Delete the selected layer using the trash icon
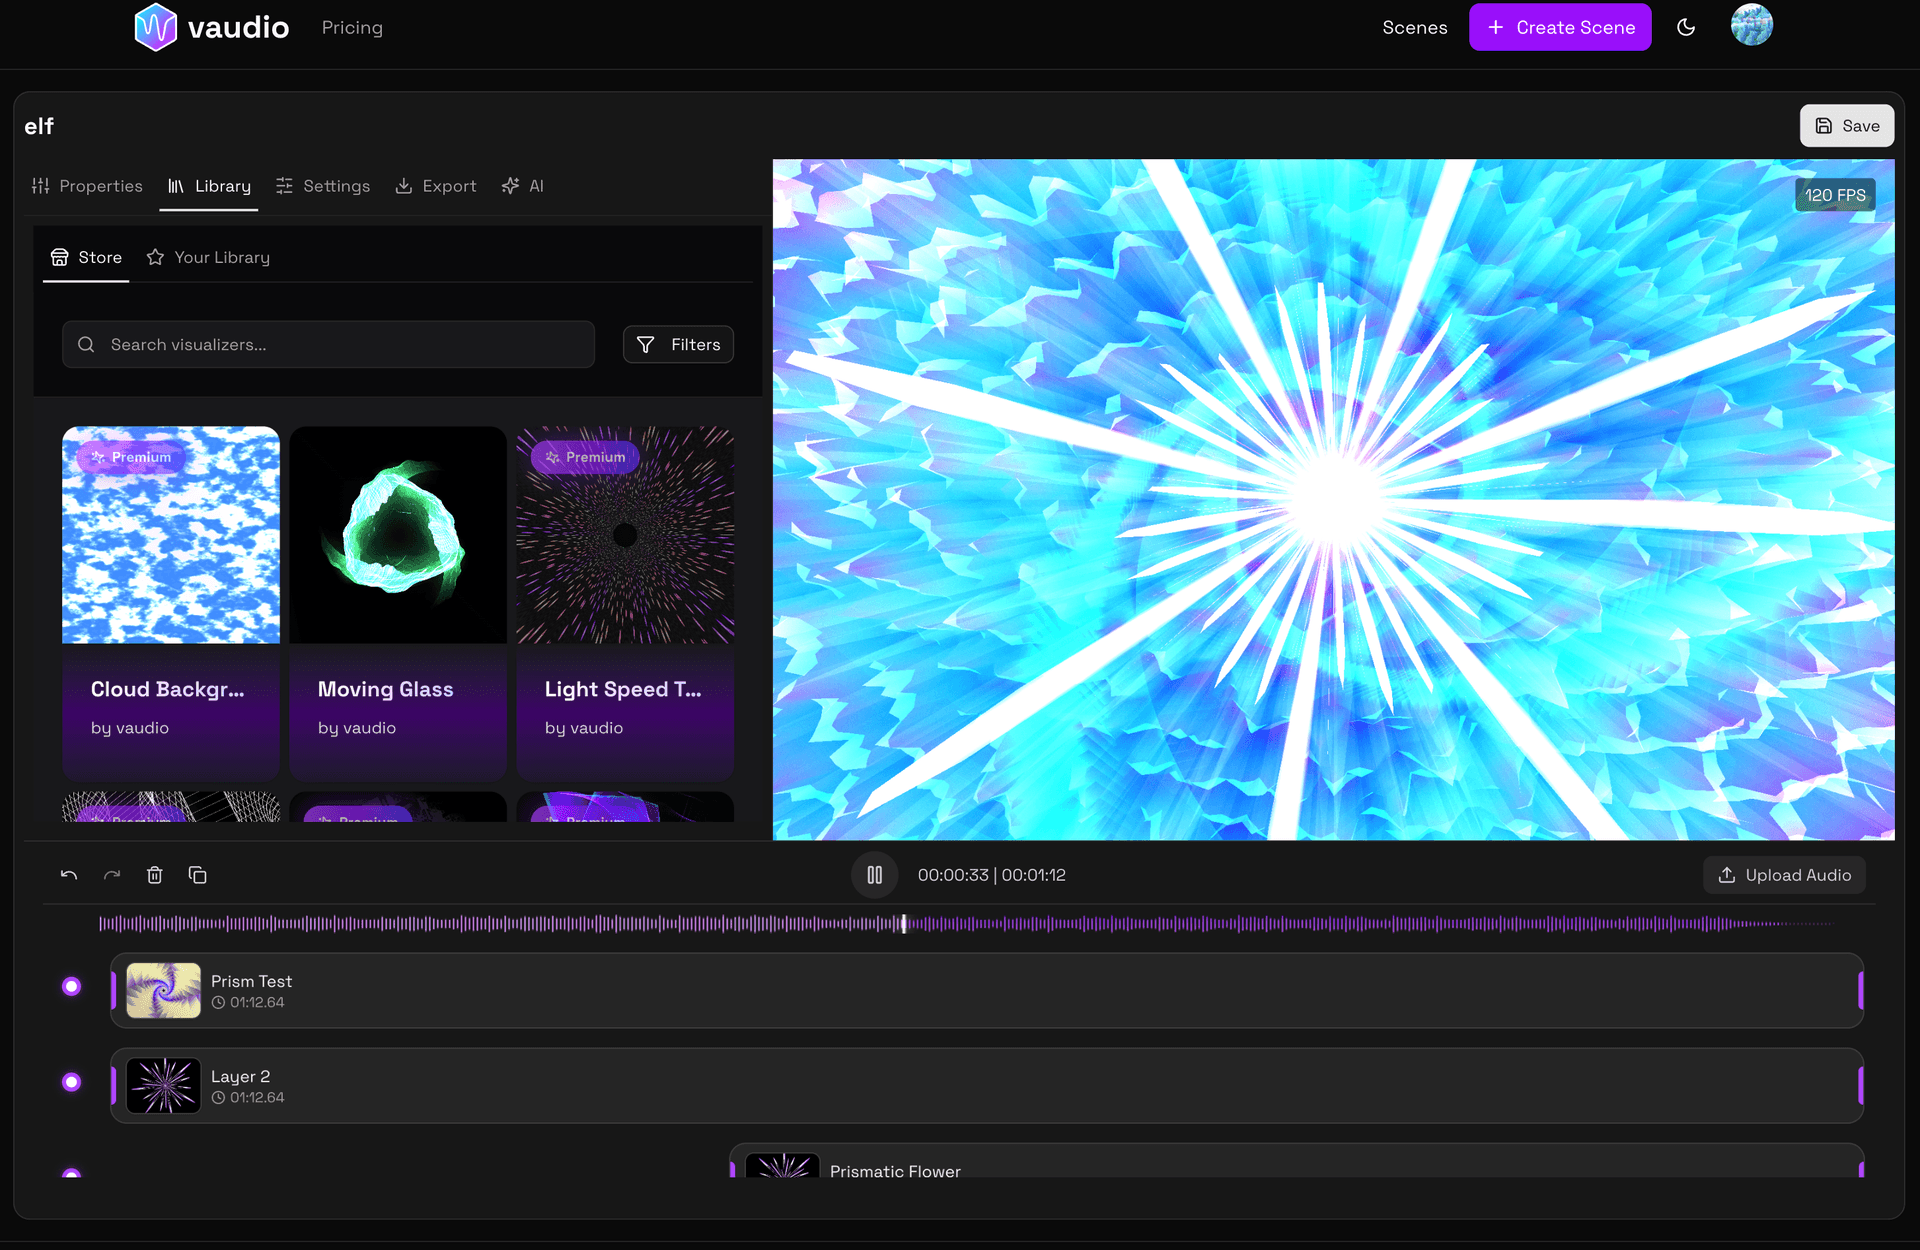The height and width of the screenshot is (1250, 1920). (154, 874)
